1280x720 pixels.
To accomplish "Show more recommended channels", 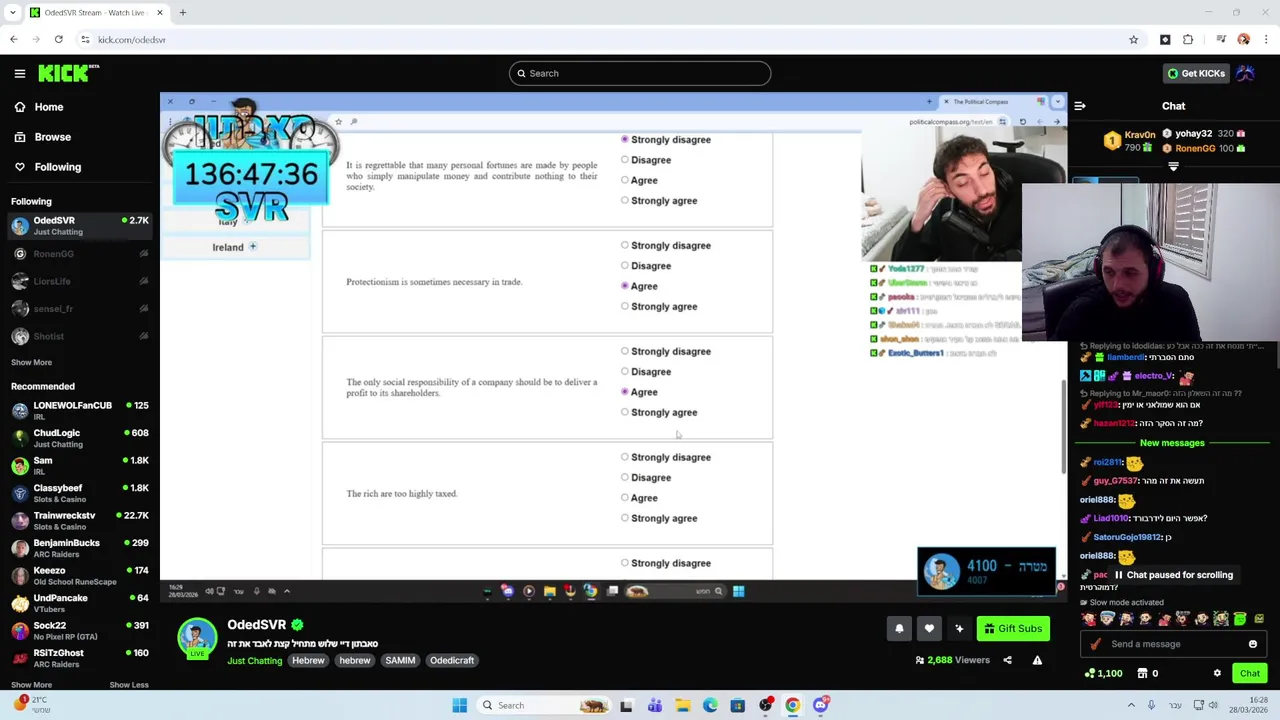I will click(x=31, y=685).
